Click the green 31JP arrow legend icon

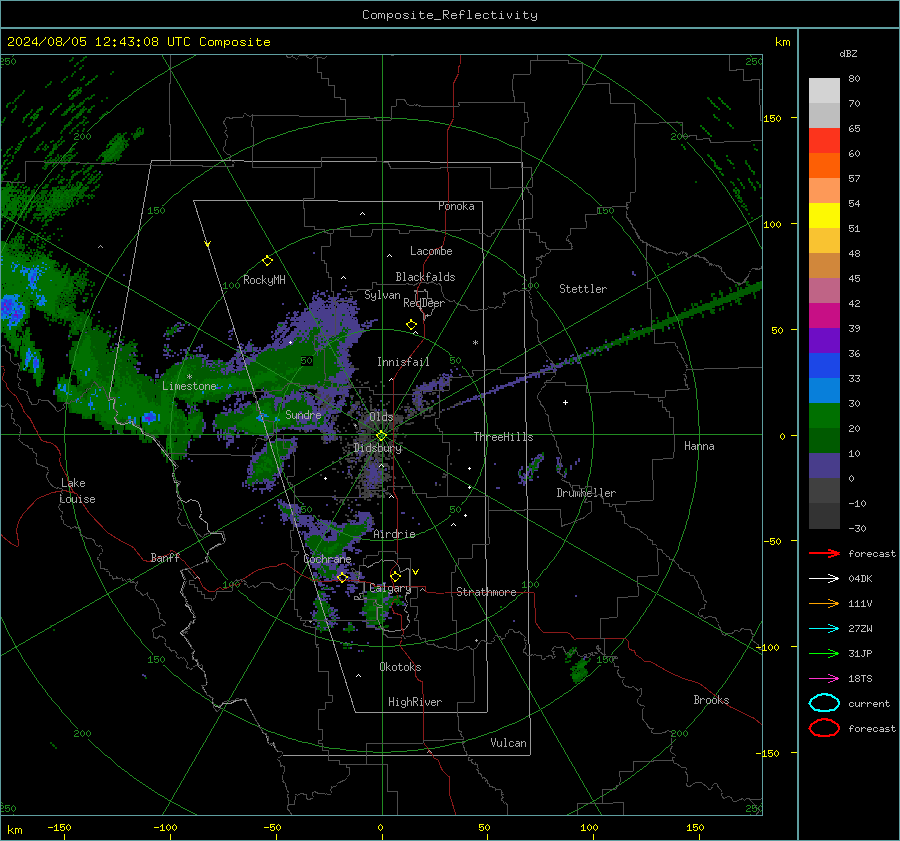pyautogui.click(x=824, y=653)
